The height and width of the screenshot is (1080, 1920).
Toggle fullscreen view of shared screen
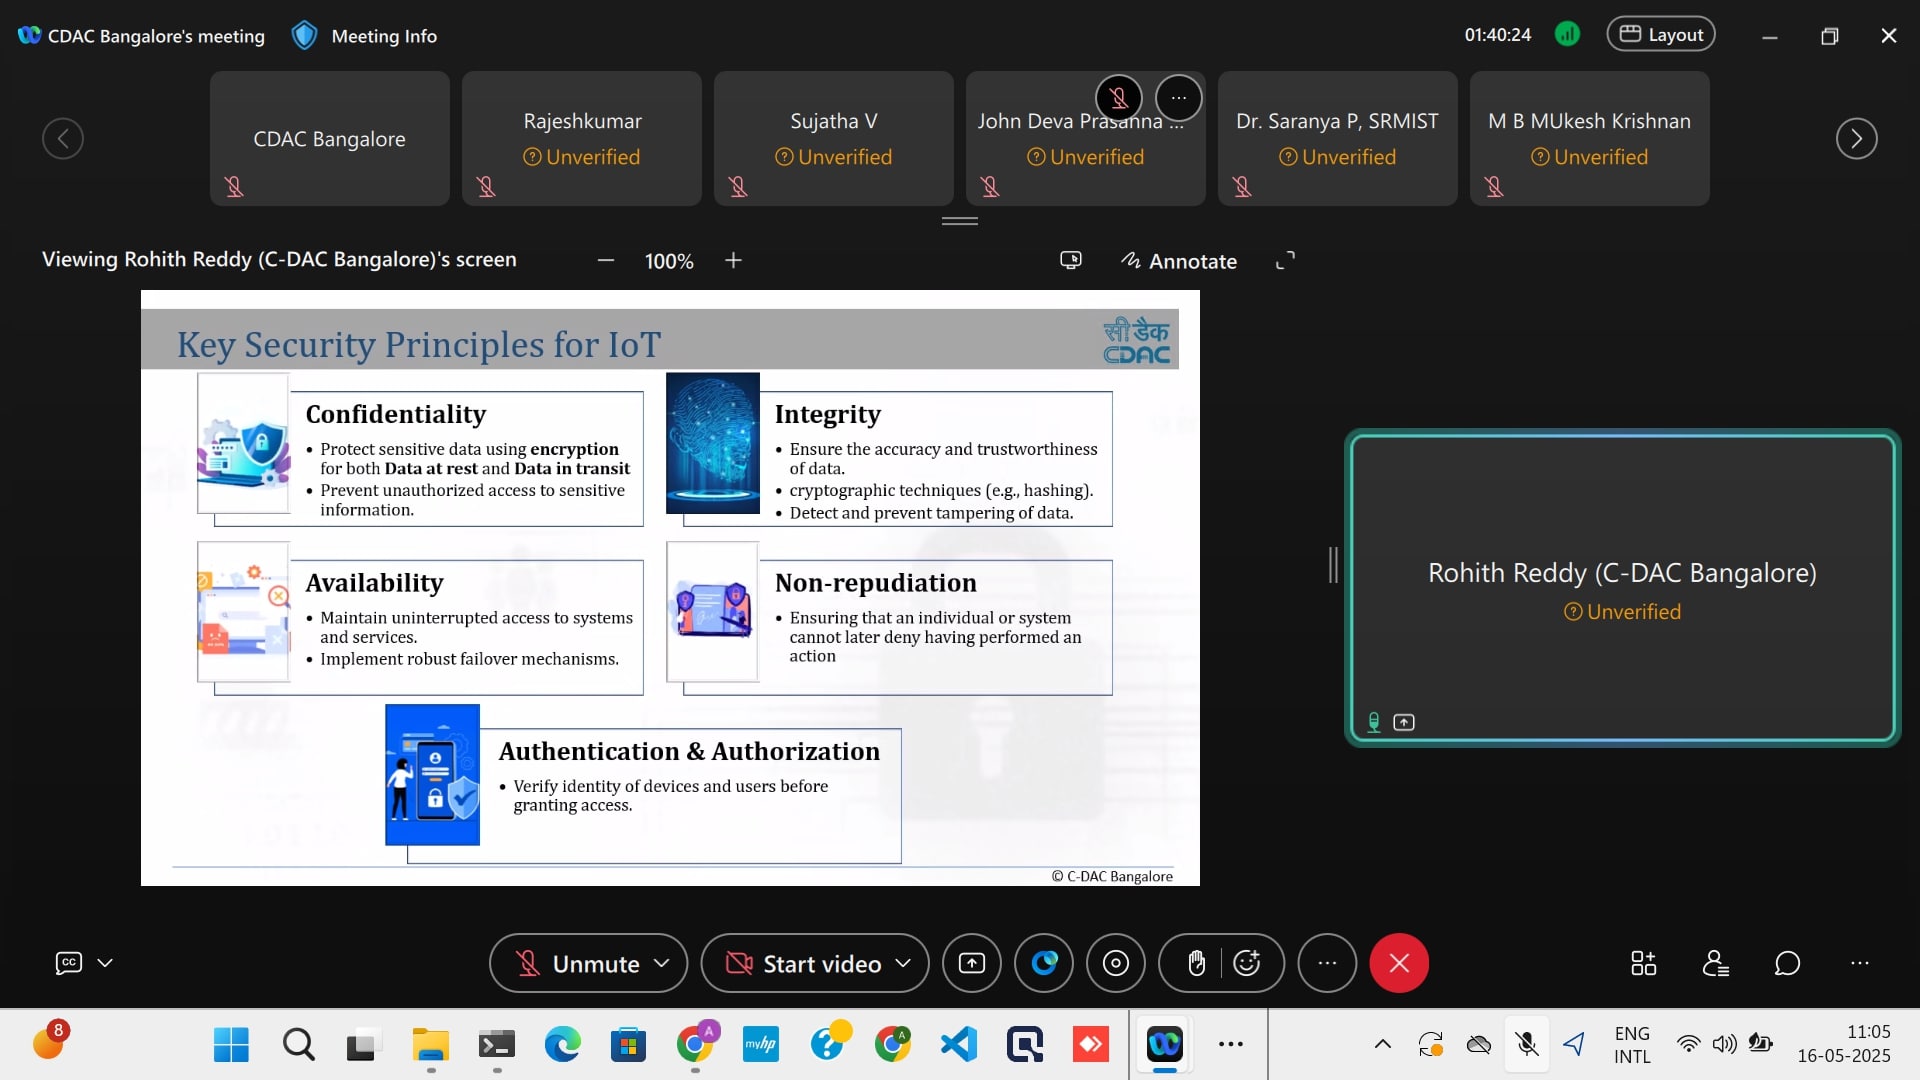[x=1285, y=261]
